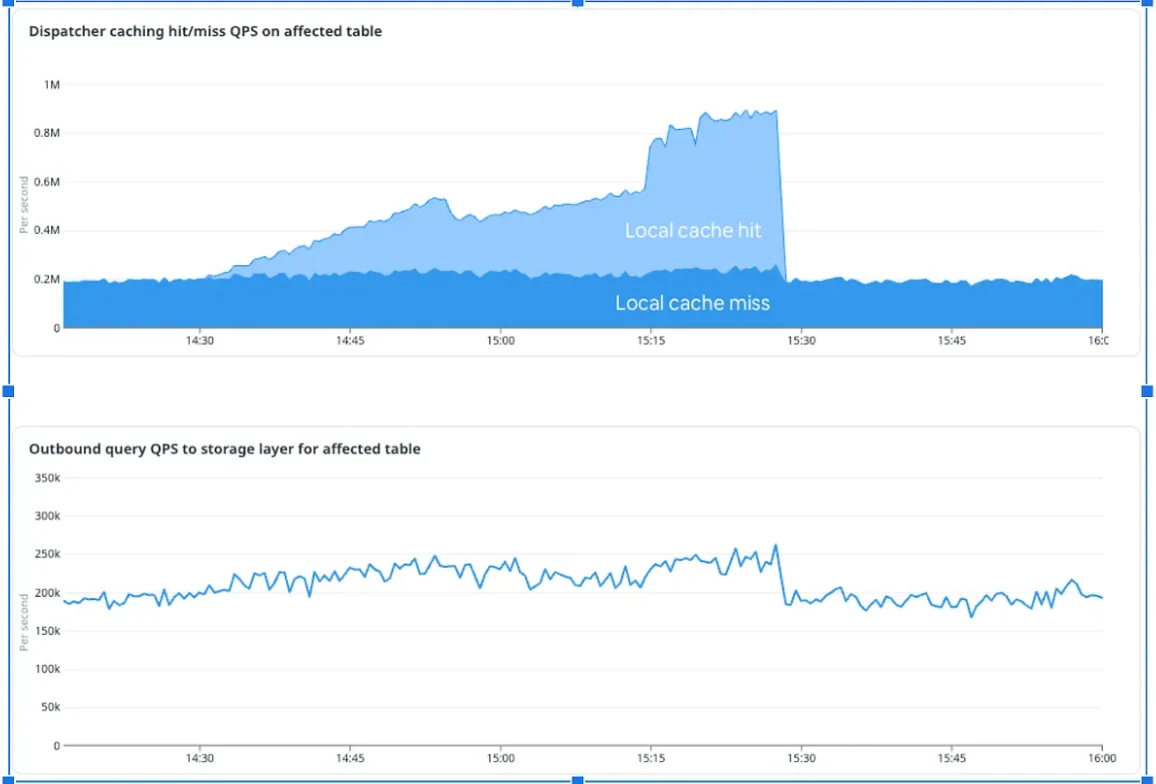
Task: Click the 300k y-axis label
Action: [x=47, y=516]
